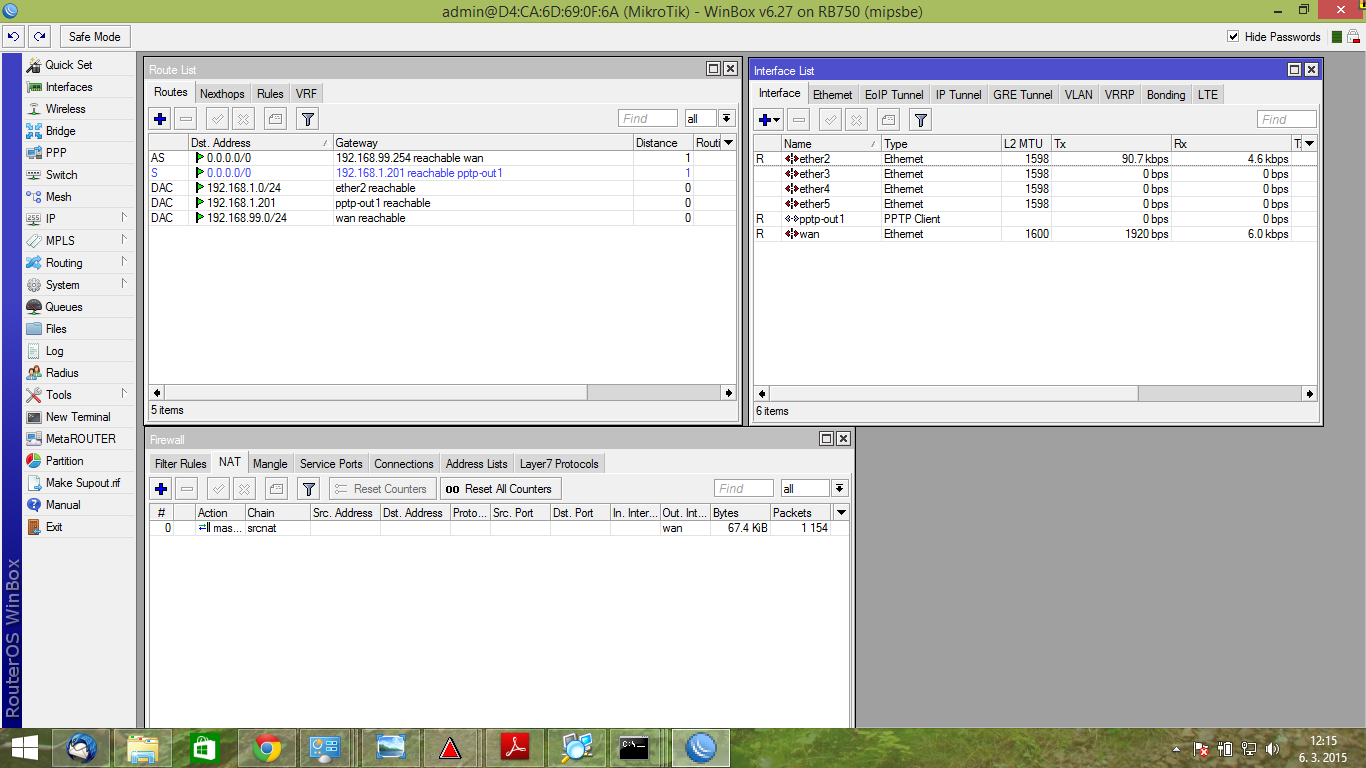Open the filter funnel in Route List
Viewport: 1366px width, 768px height.
(x=308, y=119)
